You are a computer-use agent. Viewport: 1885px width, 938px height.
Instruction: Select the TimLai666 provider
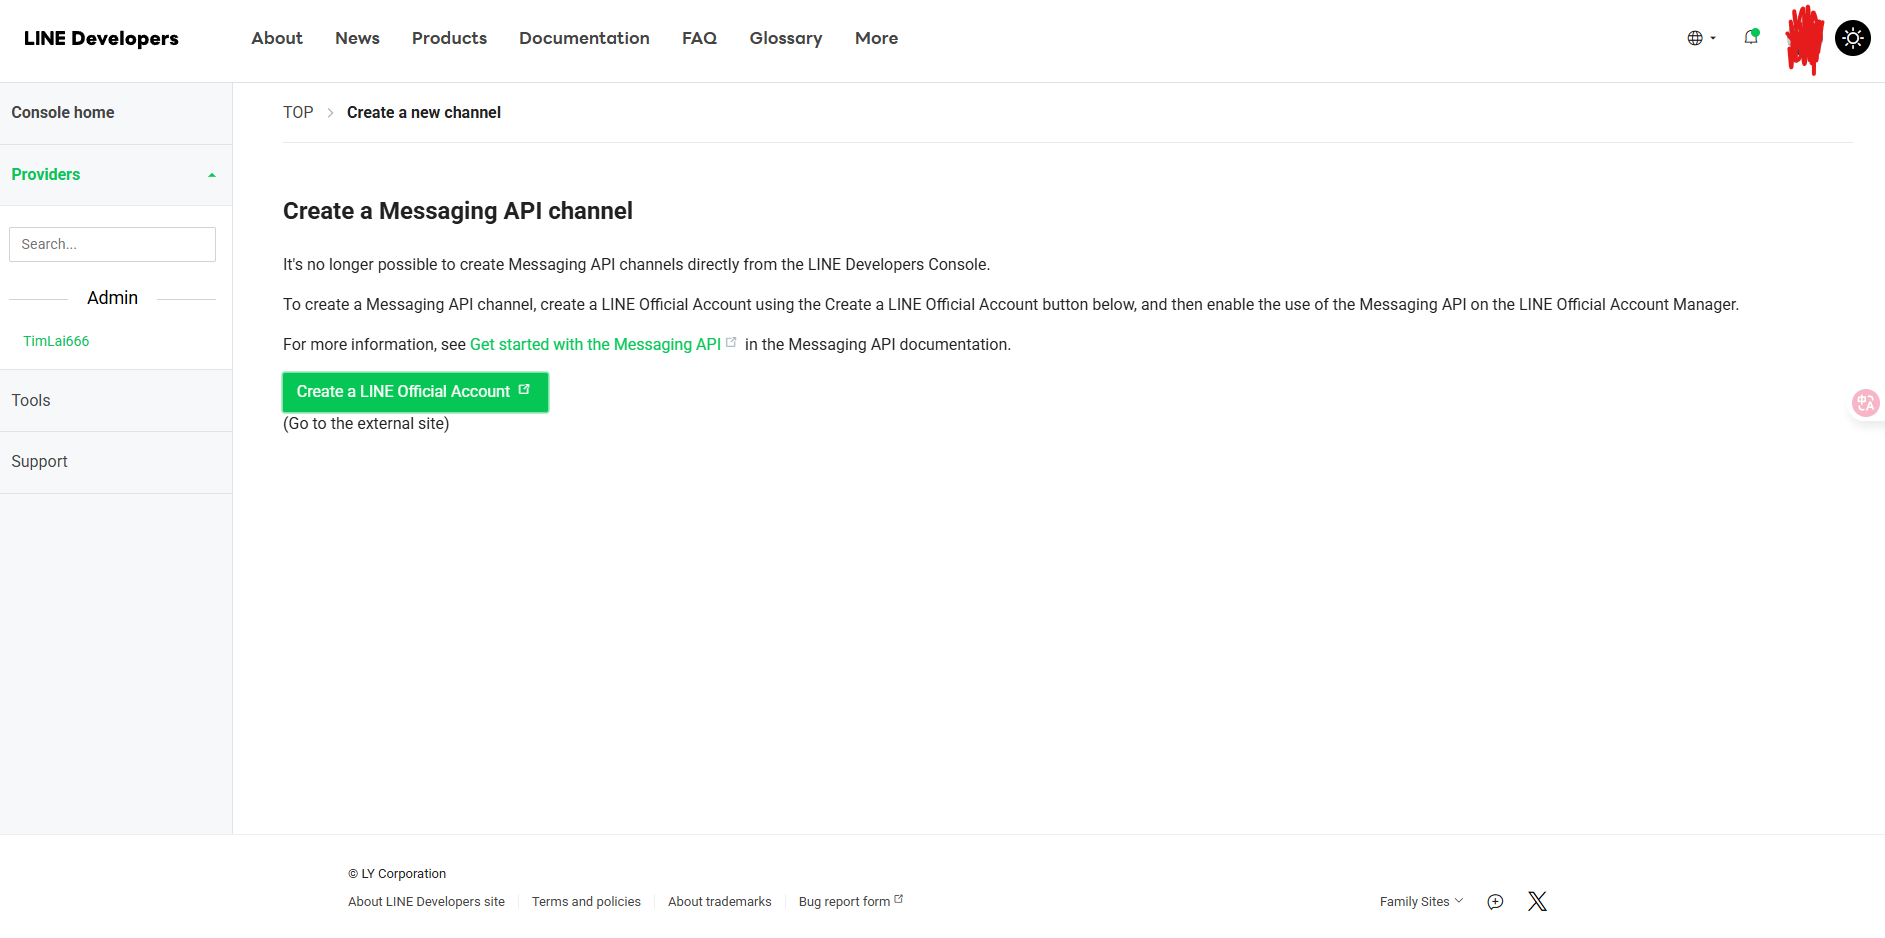56,341
